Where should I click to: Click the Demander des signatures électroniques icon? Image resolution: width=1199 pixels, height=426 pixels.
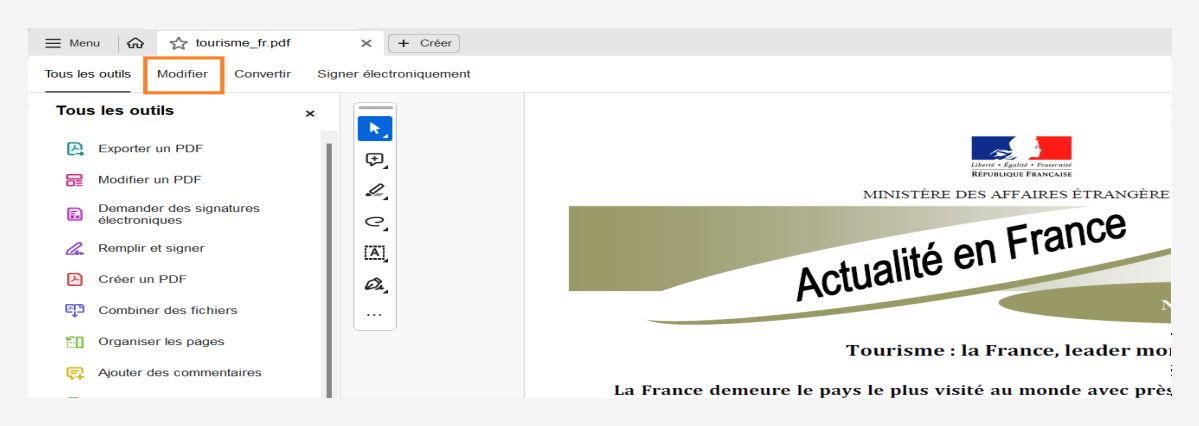point(74,214)
